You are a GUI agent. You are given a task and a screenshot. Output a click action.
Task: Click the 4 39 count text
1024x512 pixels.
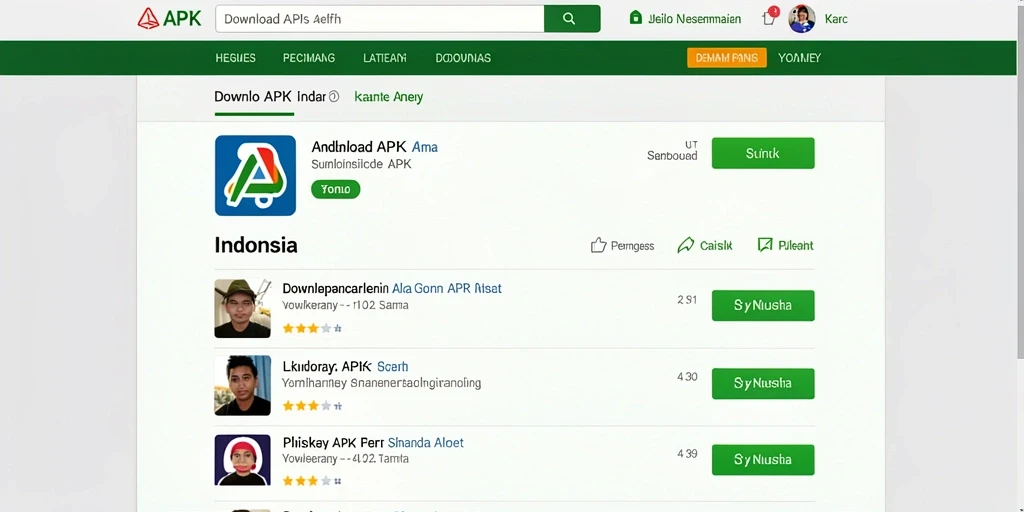coord(687,453)
